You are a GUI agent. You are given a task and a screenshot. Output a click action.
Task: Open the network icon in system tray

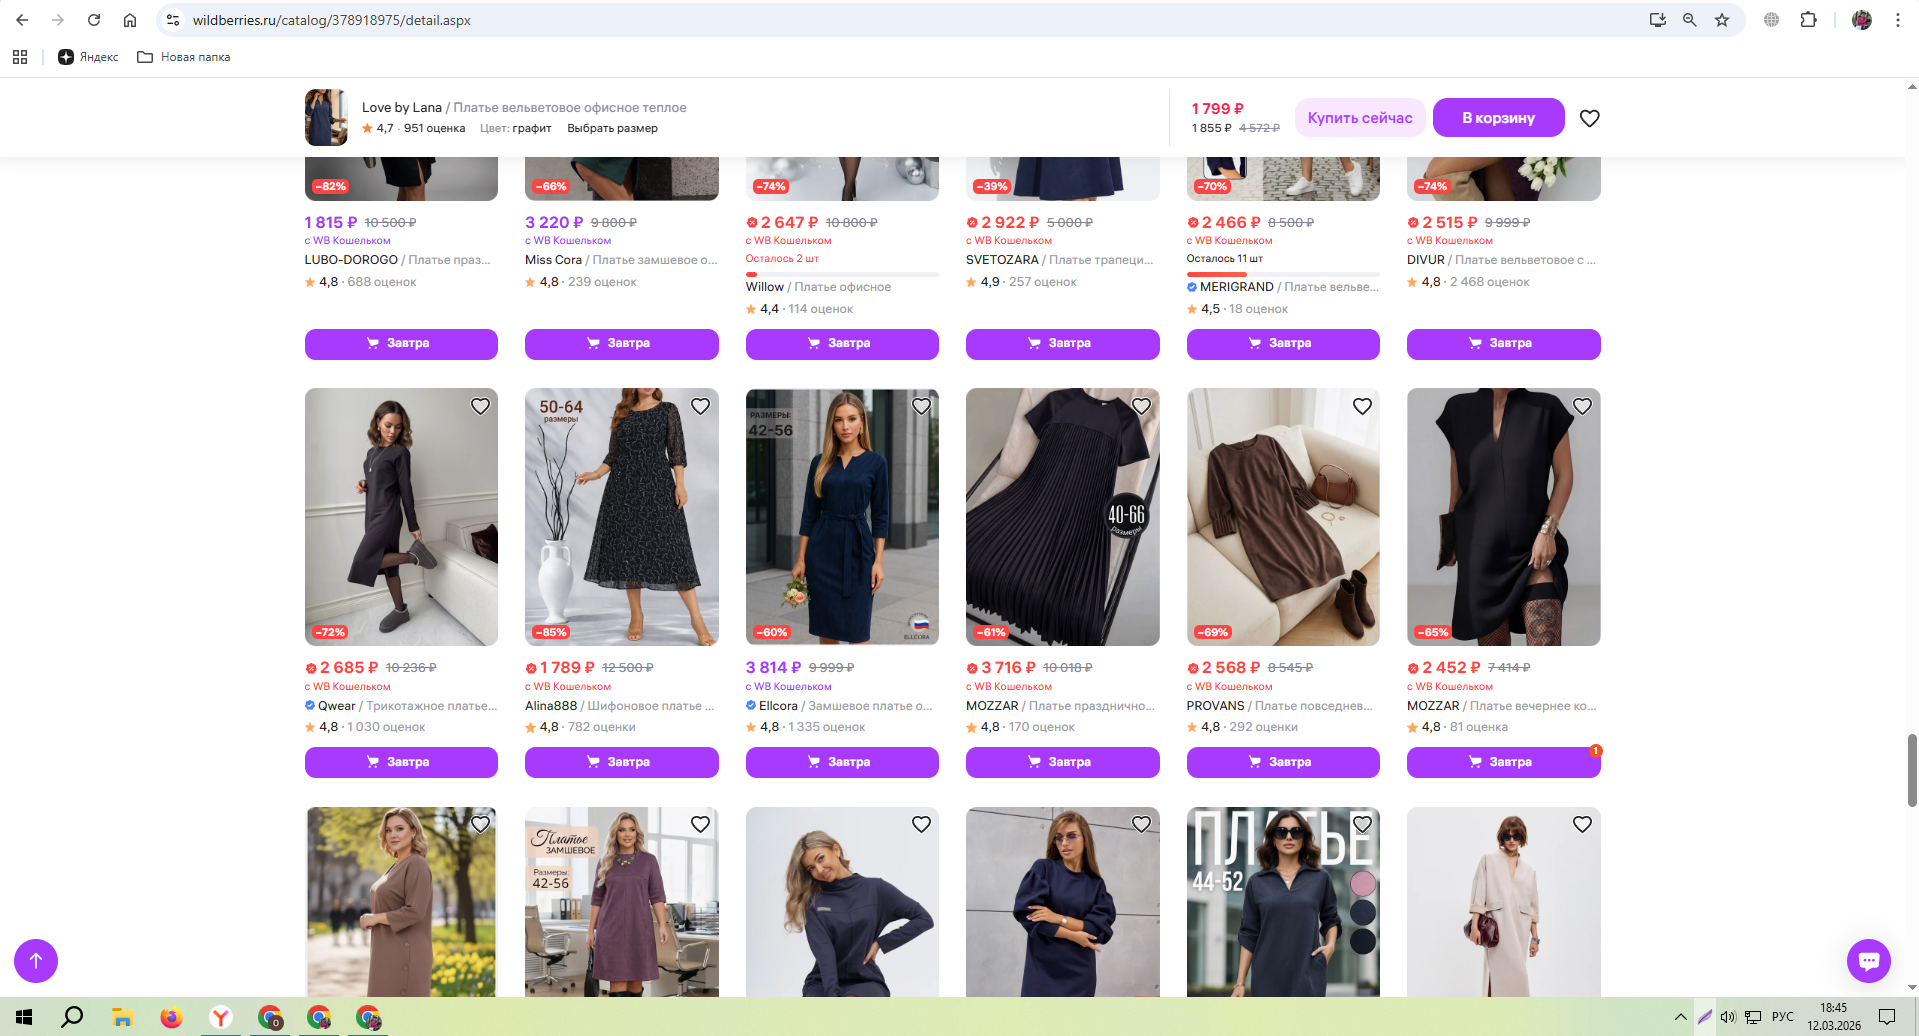point(1753,1017)
